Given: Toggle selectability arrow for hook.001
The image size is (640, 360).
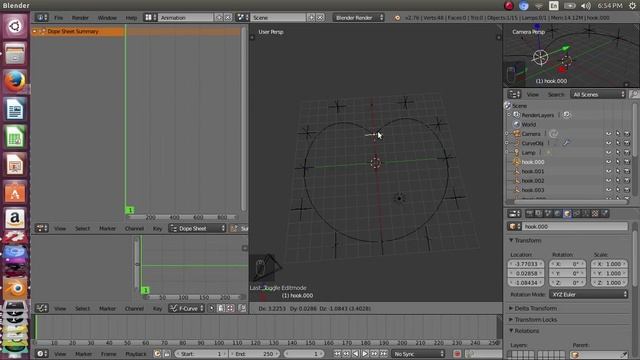Looking at the screenshot, I should [618, 171].
